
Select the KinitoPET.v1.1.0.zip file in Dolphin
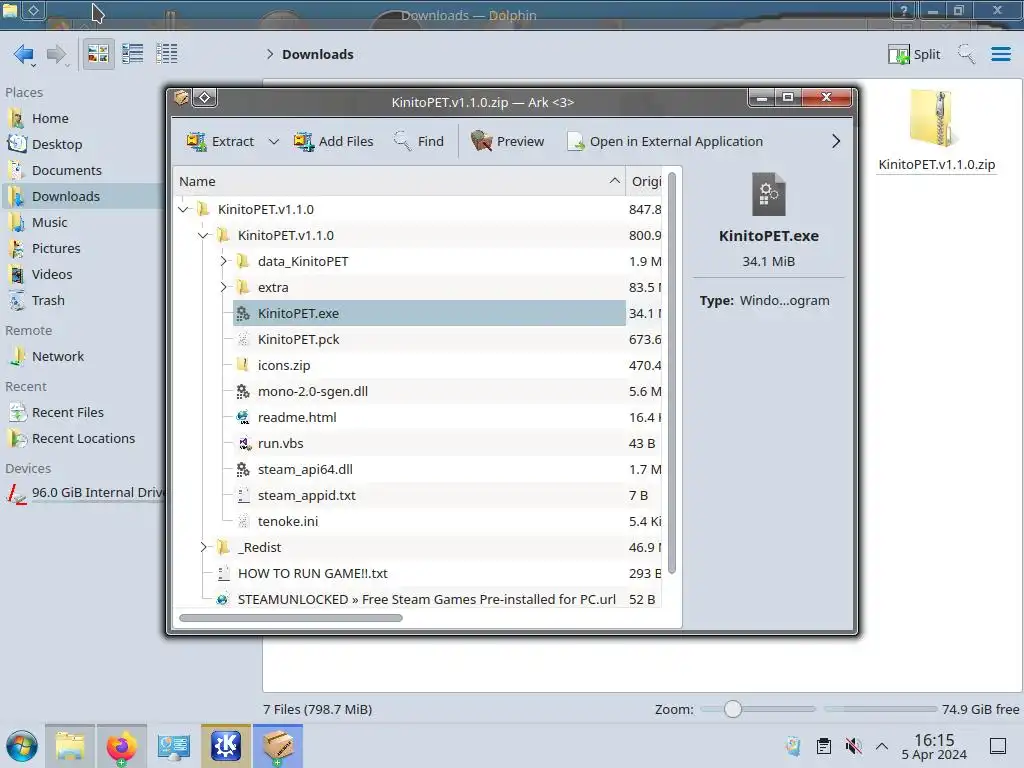pos(936,131)
